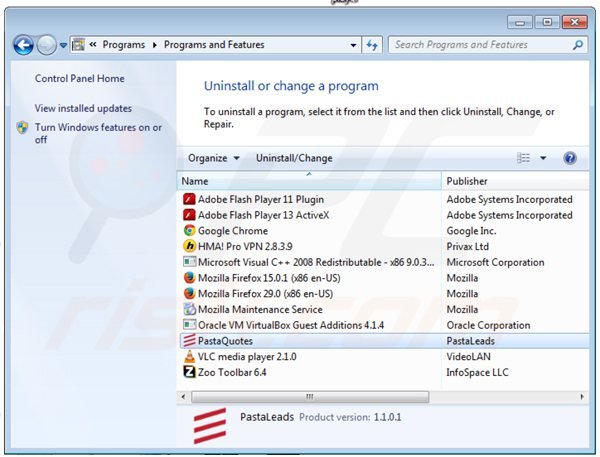Click the Google Chrome icon

[189, 231]
